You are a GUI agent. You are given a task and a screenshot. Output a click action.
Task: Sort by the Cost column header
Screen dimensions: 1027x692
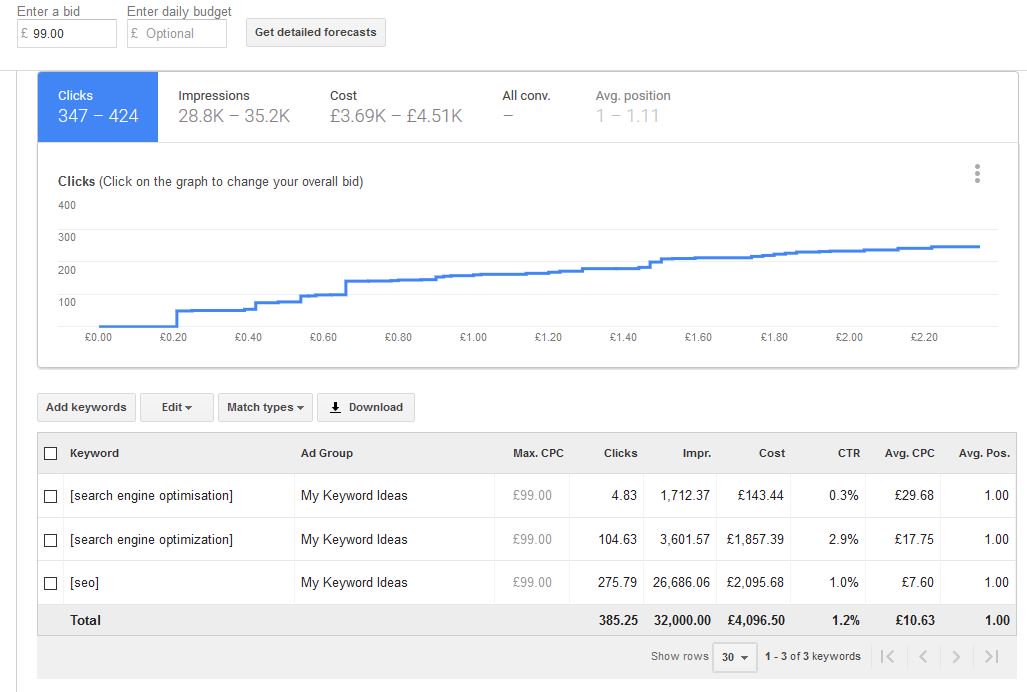tap(772, 453)
